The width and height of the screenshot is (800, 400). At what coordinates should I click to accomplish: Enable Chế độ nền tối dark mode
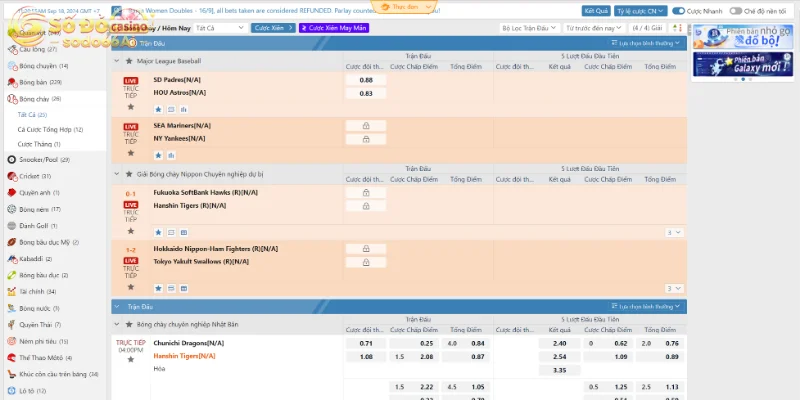[x=736, y=10]
